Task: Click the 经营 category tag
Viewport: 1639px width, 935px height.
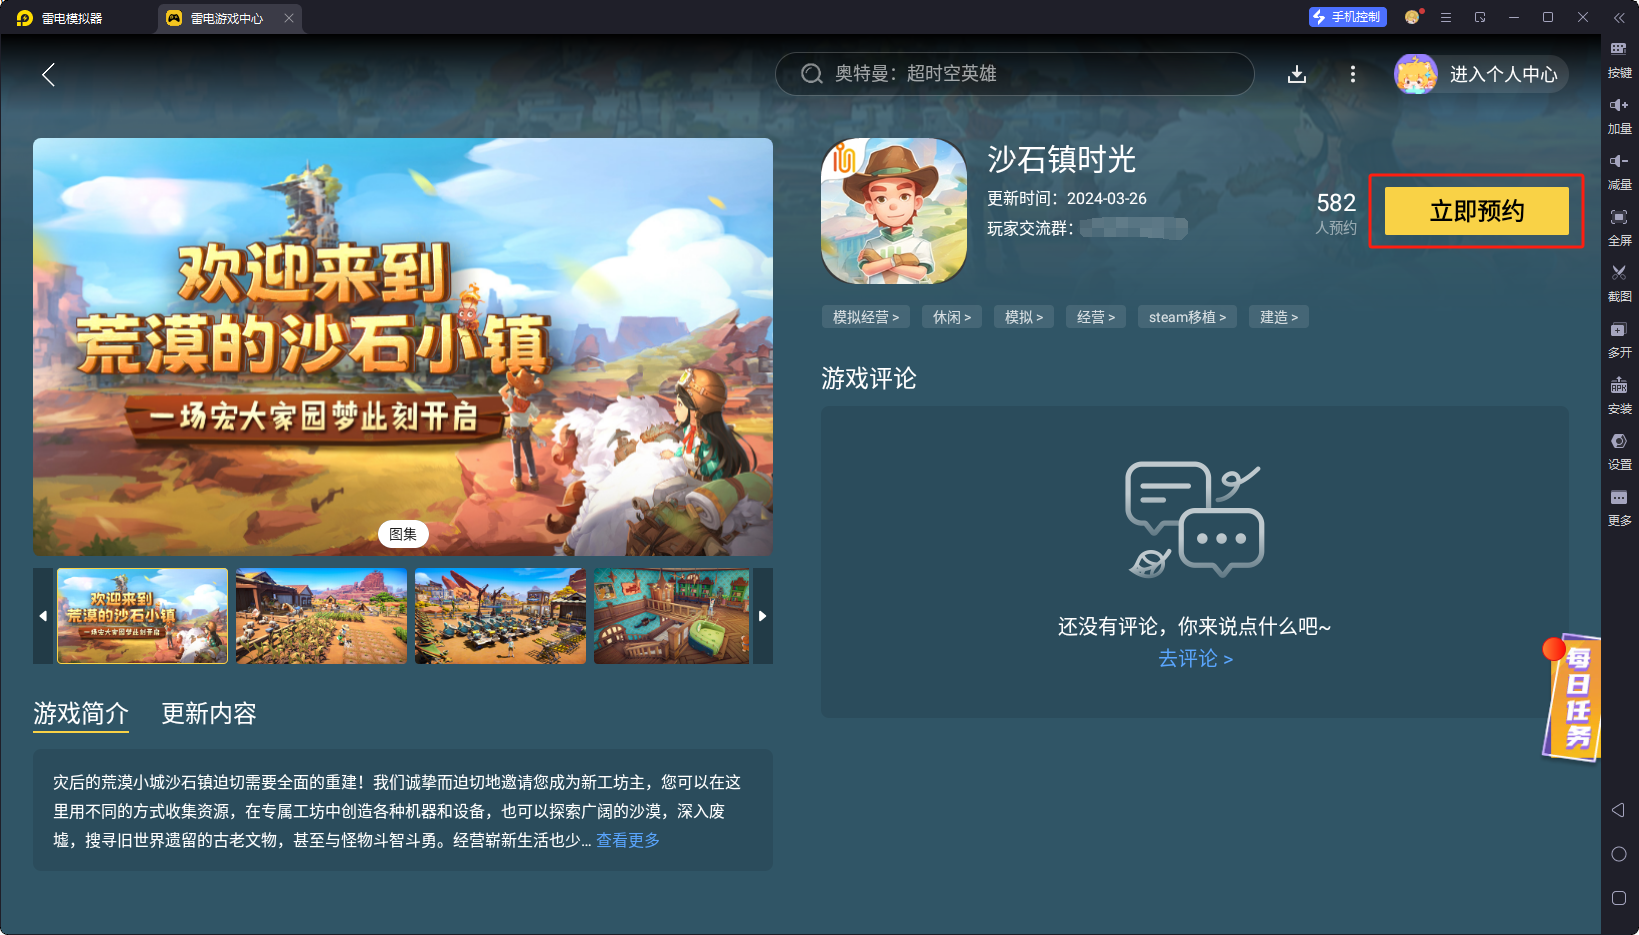Action: [1096, 317]
